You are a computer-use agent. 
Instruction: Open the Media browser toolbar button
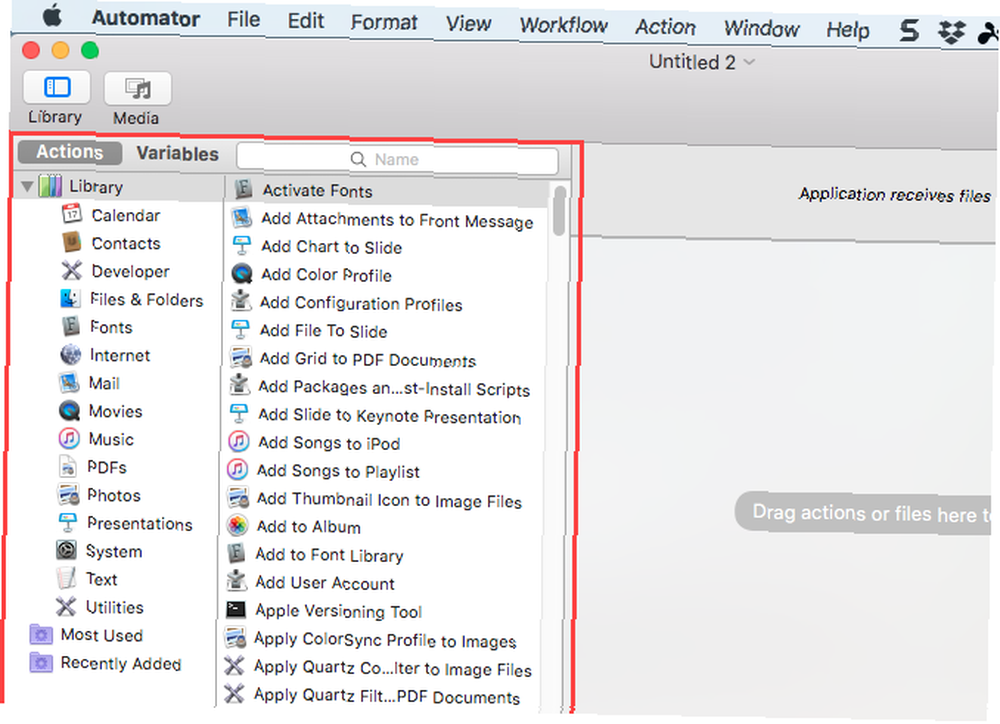pos(137,88)
